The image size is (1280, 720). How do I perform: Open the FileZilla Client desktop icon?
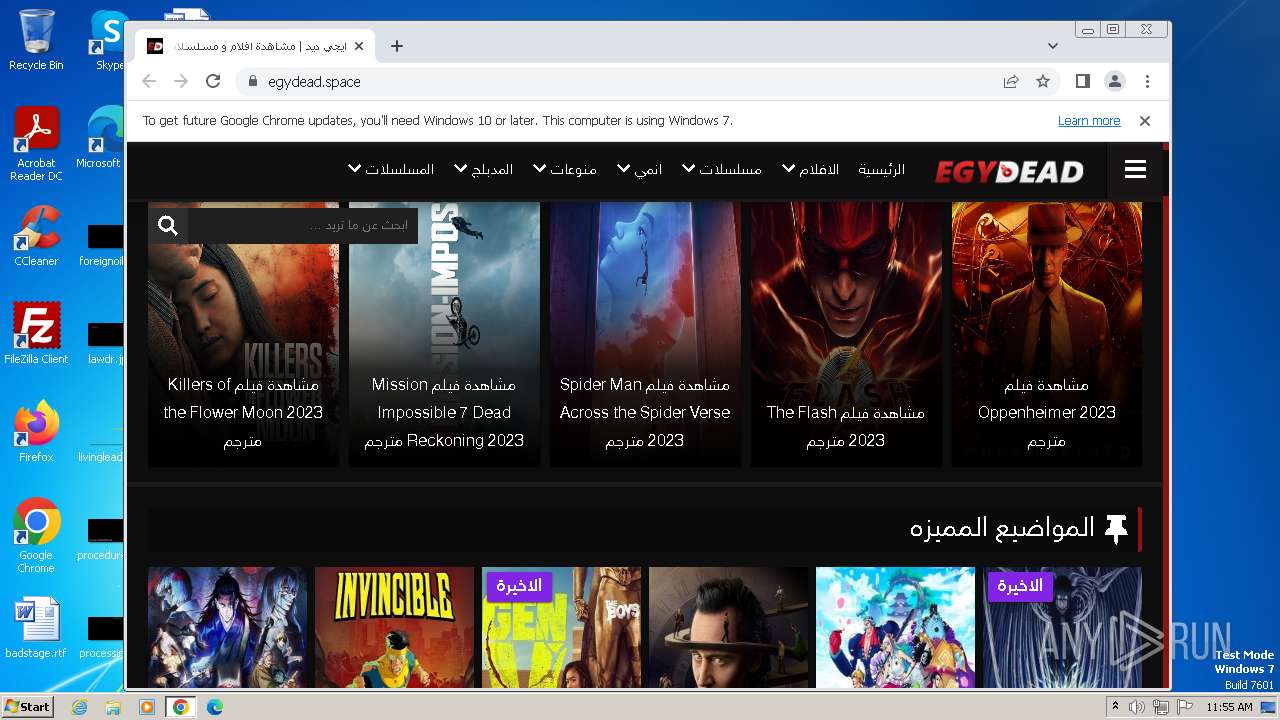[36, 334]
